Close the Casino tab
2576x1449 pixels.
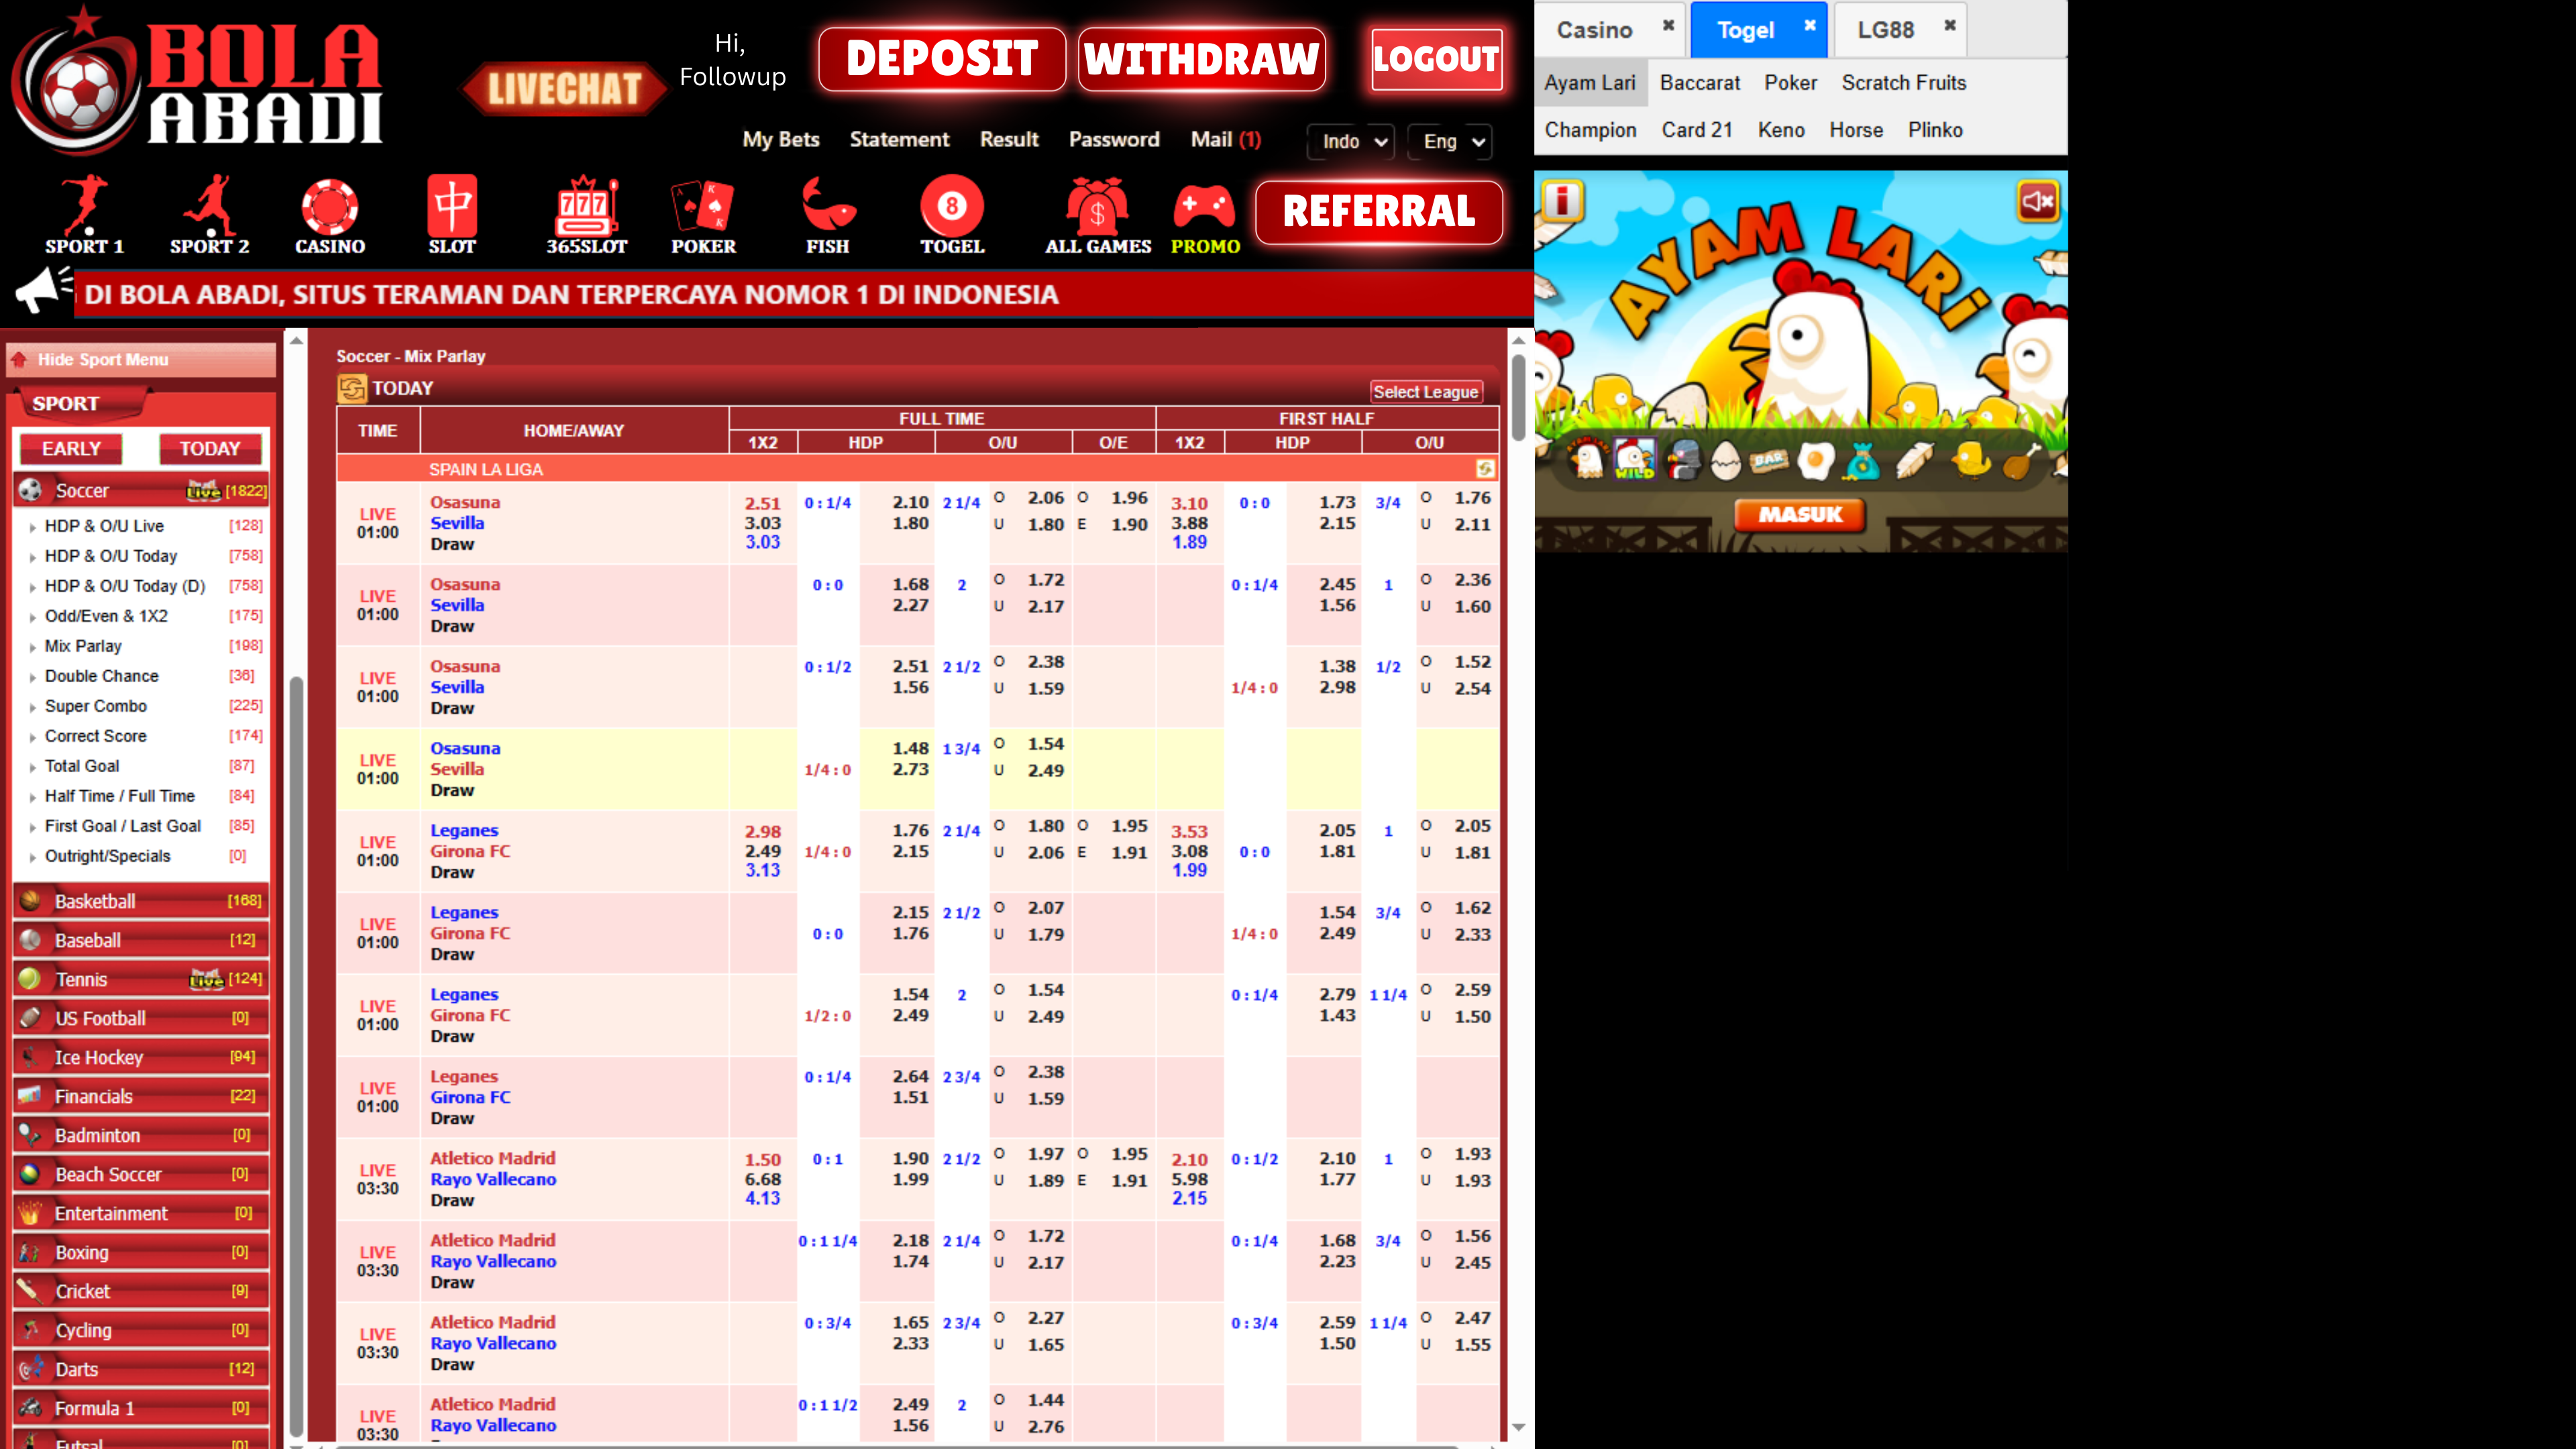pyautogui.click(x=1668, y=25)
